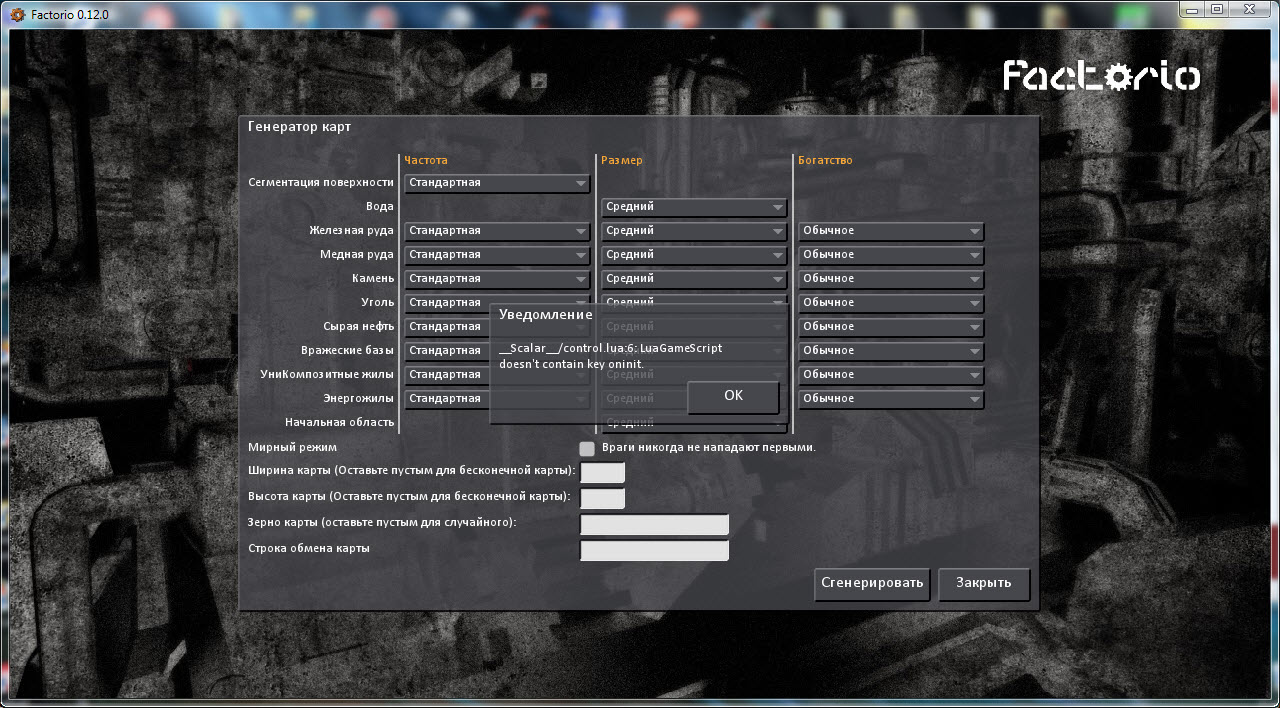Open Медная руда size dropdown
The image size is (1280, 708).
pyautogui.click(x=694, y=255)
